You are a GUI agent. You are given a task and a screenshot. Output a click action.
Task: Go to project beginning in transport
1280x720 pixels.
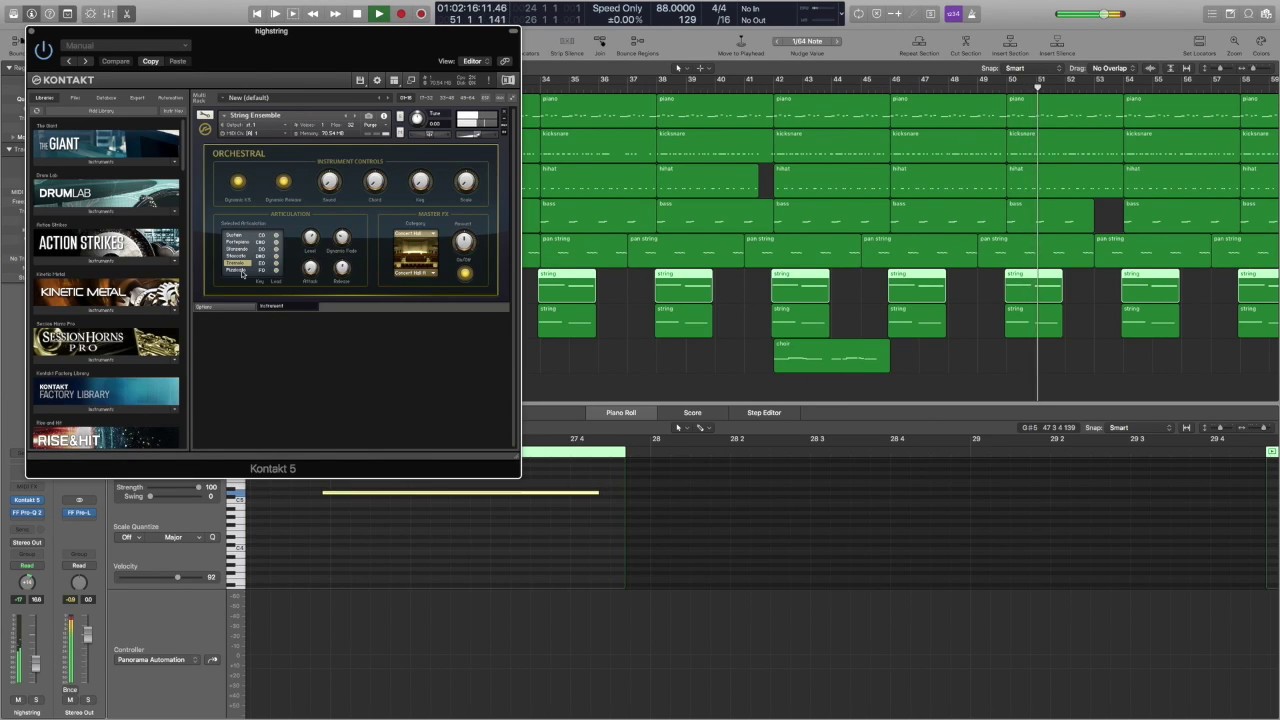click(x=257, y=14)
